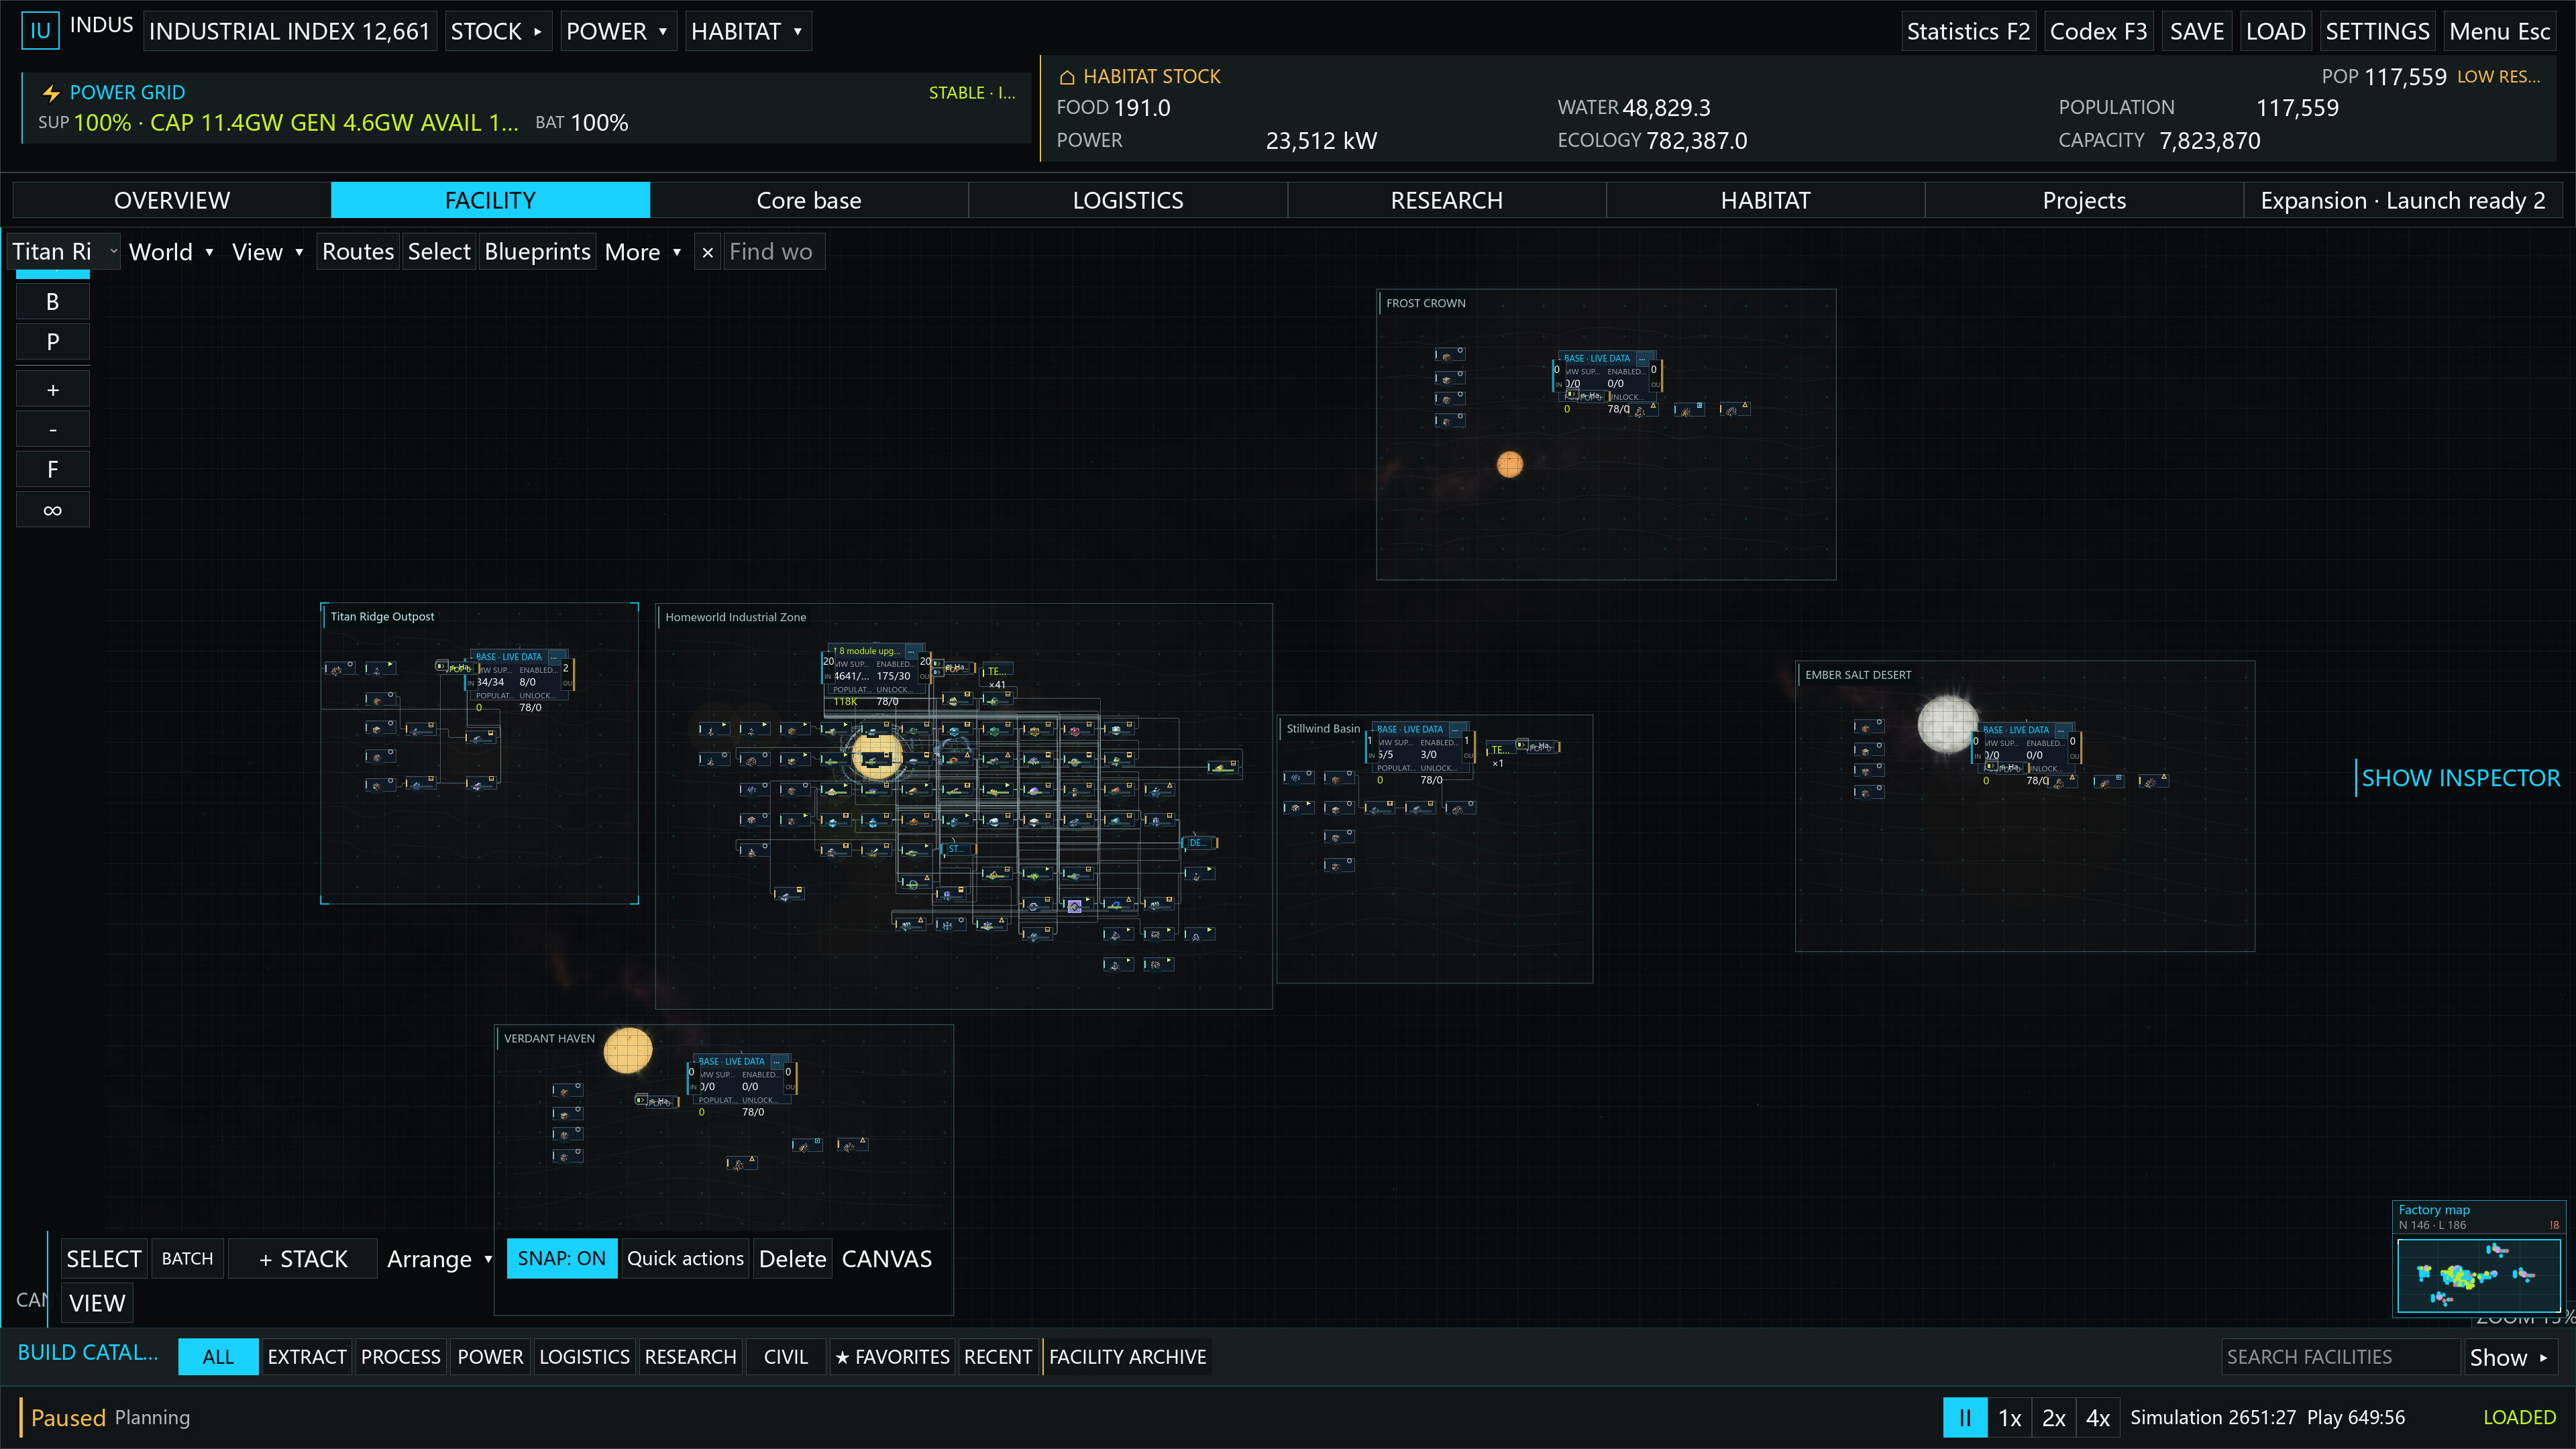The image size is (2576, 1449).
Task: Open the Projects tab
Action: pyautogui.click(x=2085, y=200)
